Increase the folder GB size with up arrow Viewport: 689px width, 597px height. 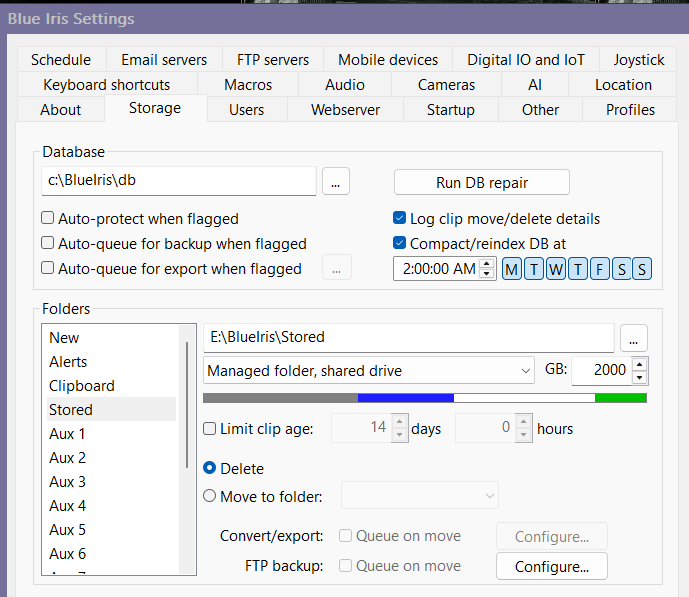click(640, 364)
